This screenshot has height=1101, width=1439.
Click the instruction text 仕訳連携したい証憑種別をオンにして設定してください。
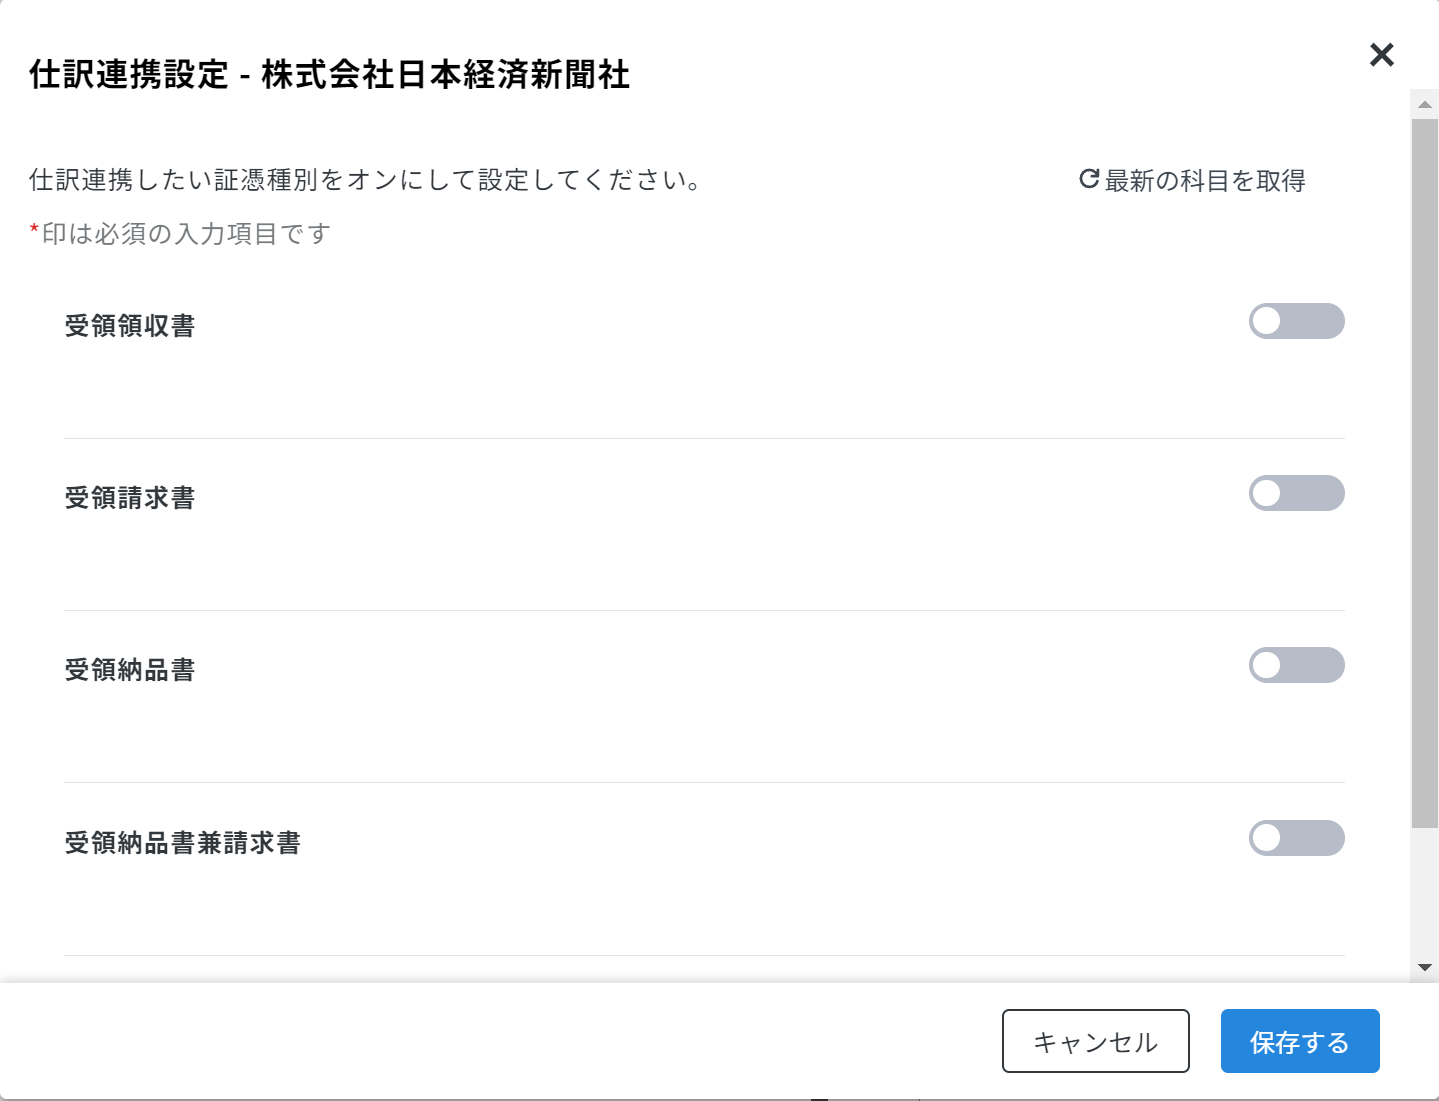[x=366, y=180]
